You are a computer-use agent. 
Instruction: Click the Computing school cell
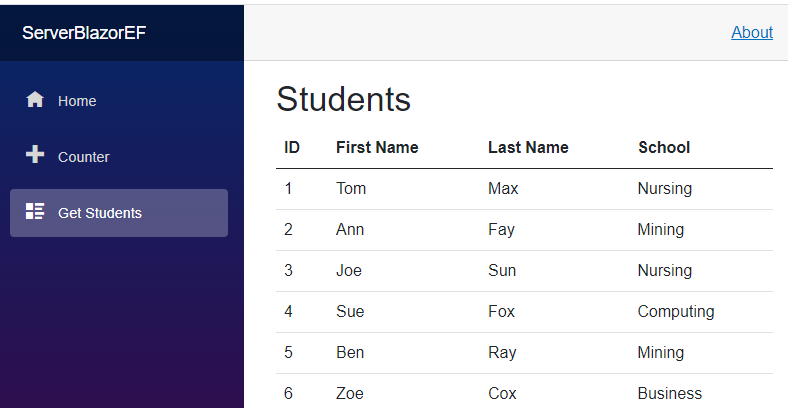pyautogui.click(x=676, y=312)
